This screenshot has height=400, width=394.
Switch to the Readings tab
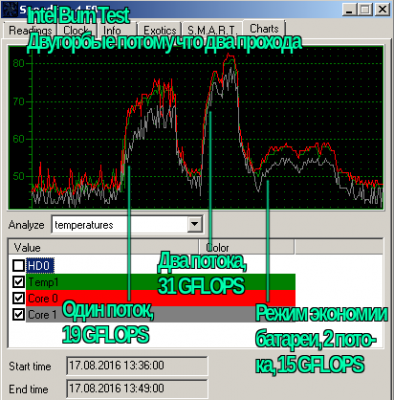point(30,30)
